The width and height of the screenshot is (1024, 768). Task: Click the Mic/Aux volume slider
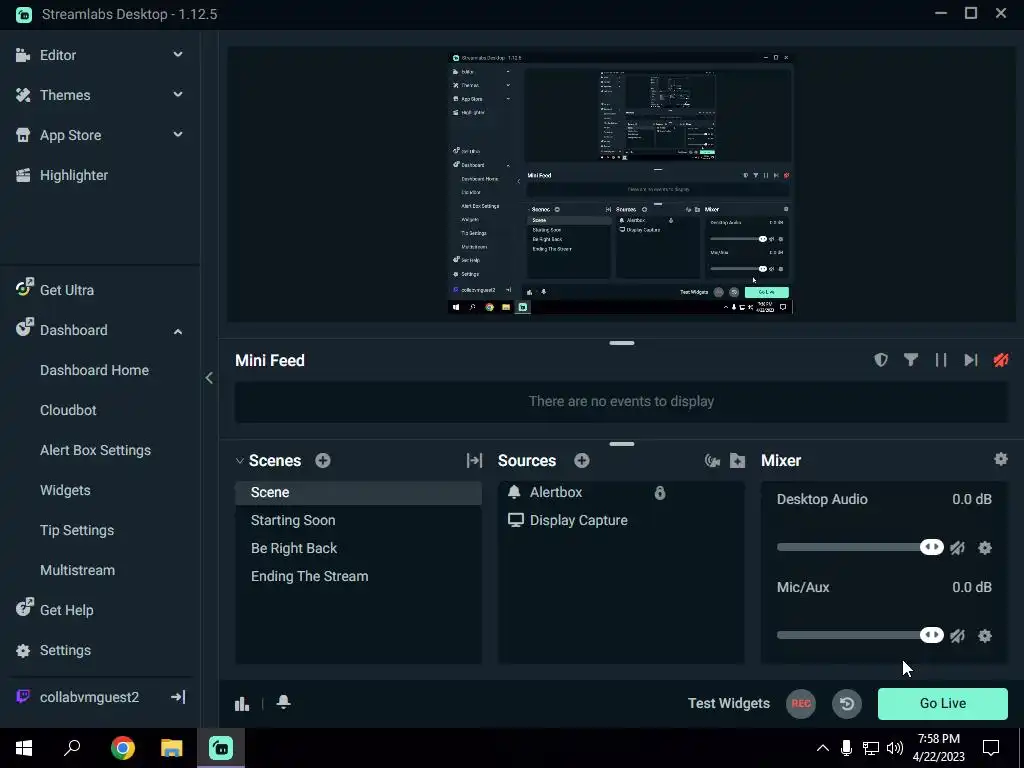(859, 635)
